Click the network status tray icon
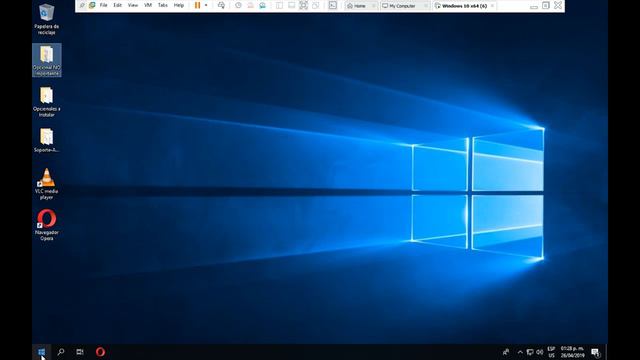Image resolution: width=640 pixels, height=360 pixels. tap(530, 352)
